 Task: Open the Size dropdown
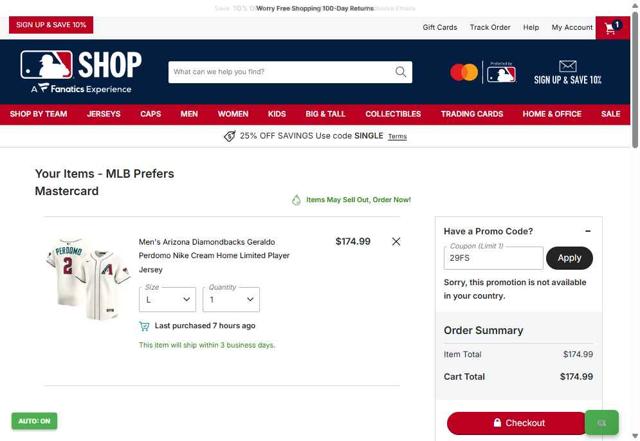click(x=167, y=299)
